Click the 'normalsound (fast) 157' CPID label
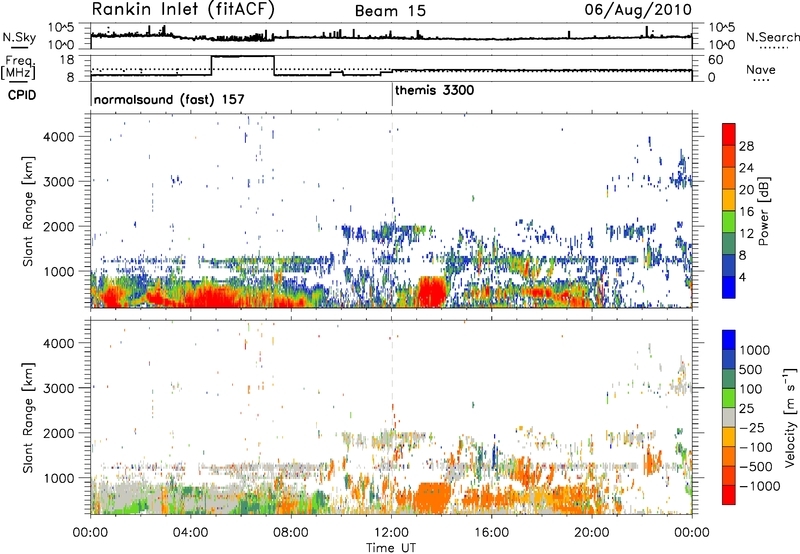This screenshot has height=554, width=800. pyautogui.click(x=169, y=99)
